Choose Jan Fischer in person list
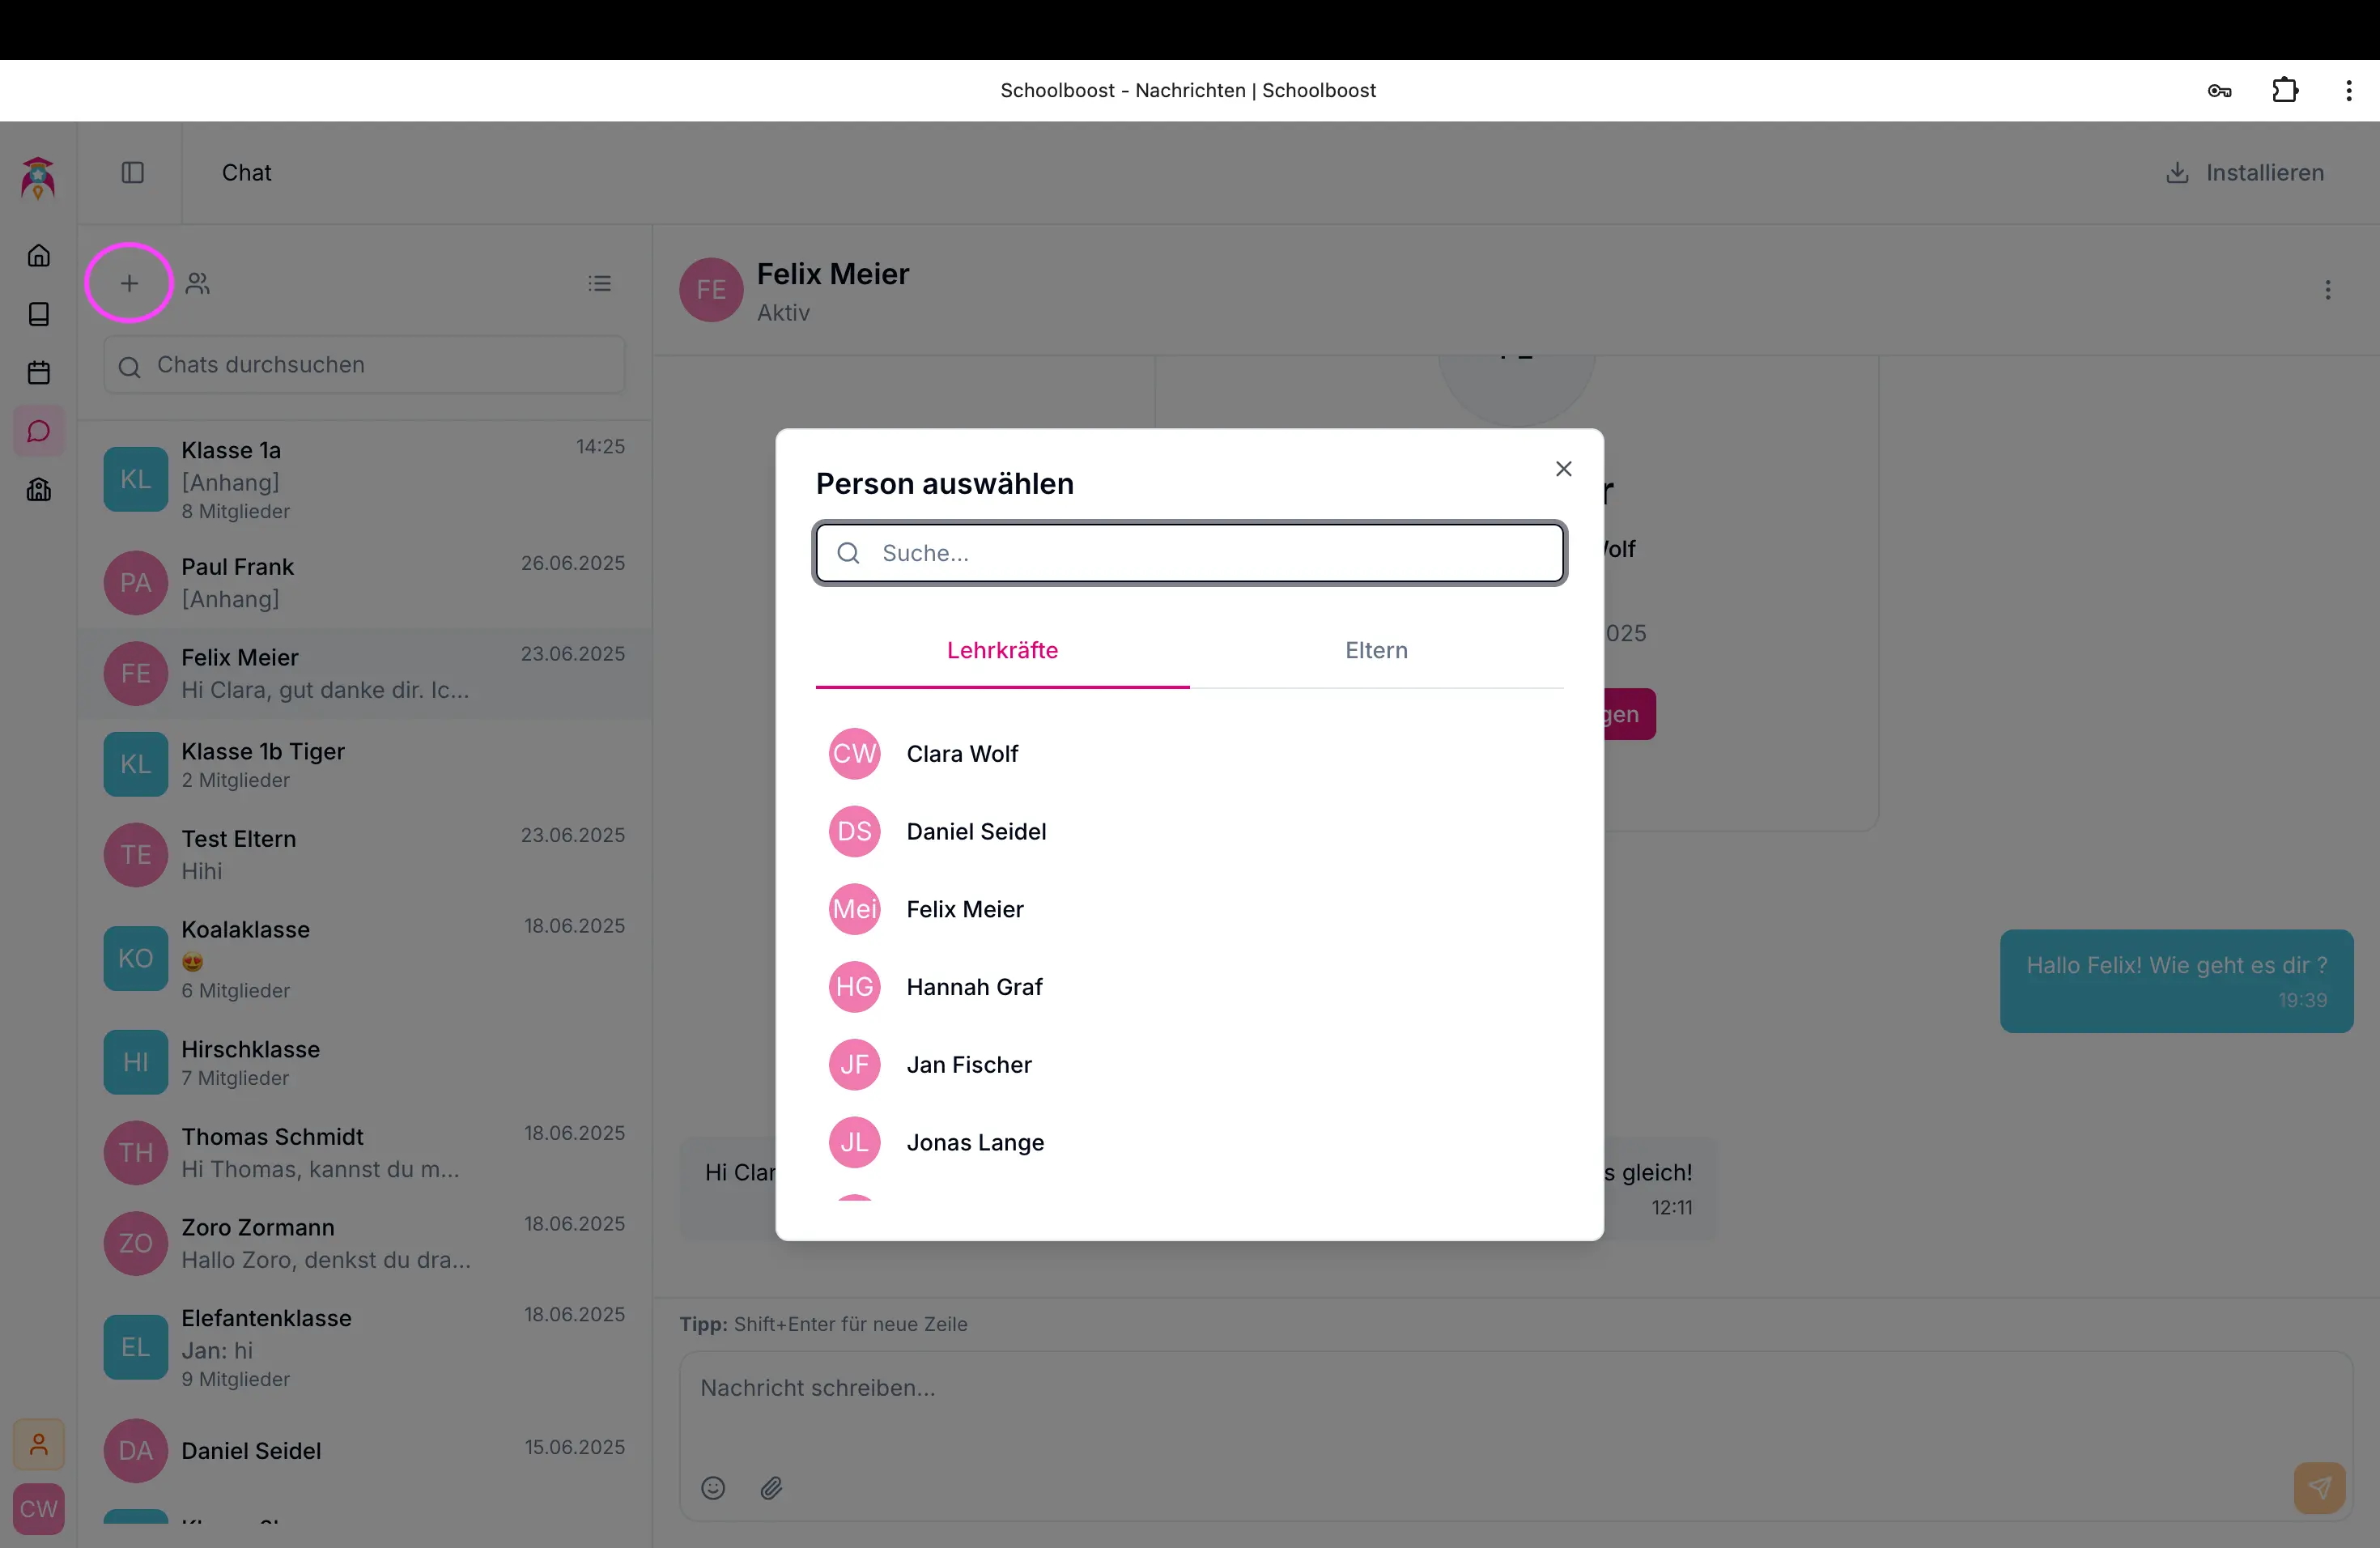 pos(968,1065)
